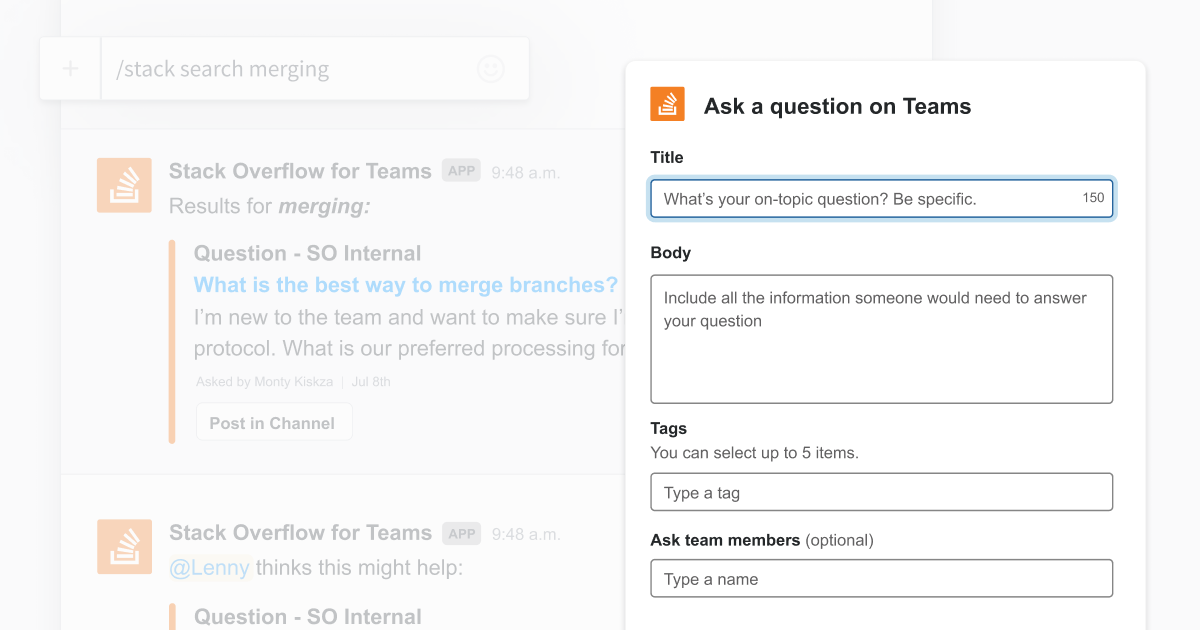
Task: Click the plus icon beside the command input
Action: pos(70,68)
